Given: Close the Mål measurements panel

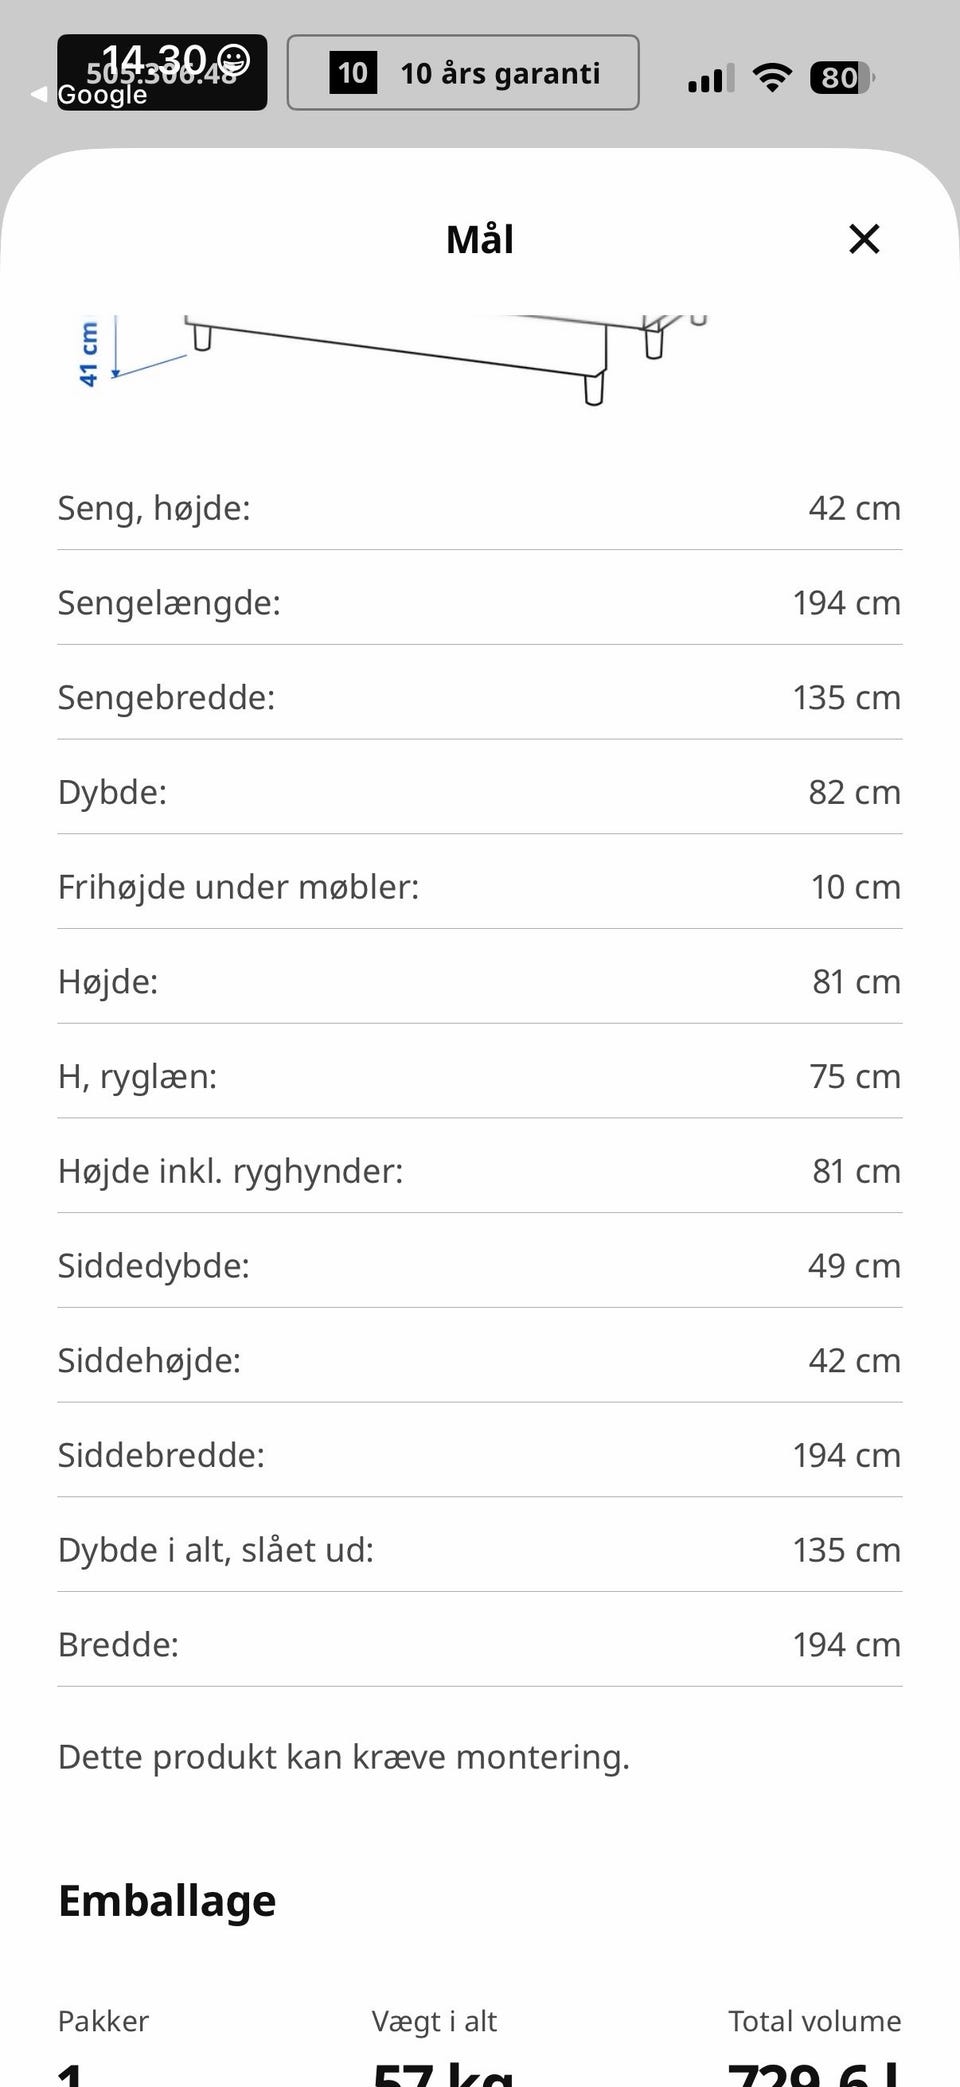Looking at the screenshot, I should [864, 239].
